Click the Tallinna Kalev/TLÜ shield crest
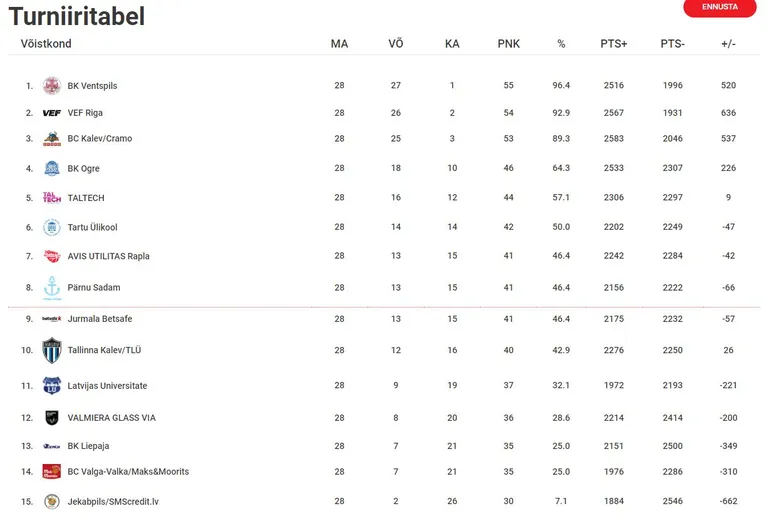 pos(51,350)
